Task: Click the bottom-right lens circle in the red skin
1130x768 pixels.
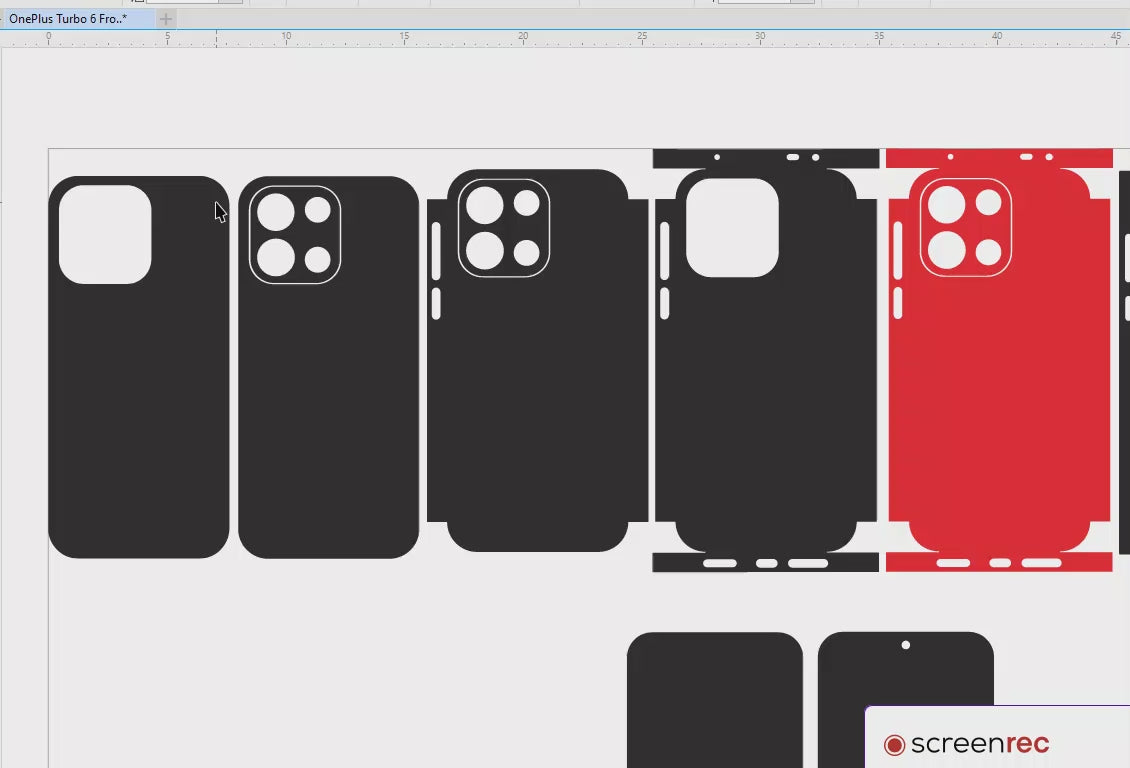Action: [x=988, y=252]
